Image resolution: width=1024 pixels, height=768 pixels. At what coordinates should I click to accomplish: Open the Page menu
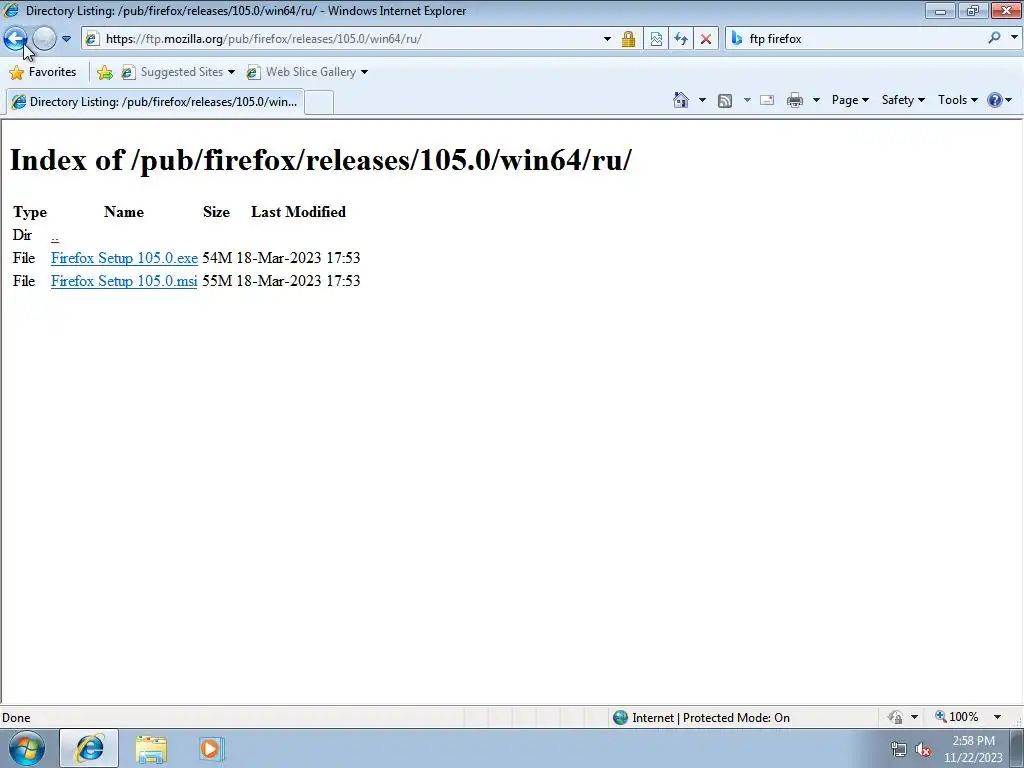tap(850, 100)
